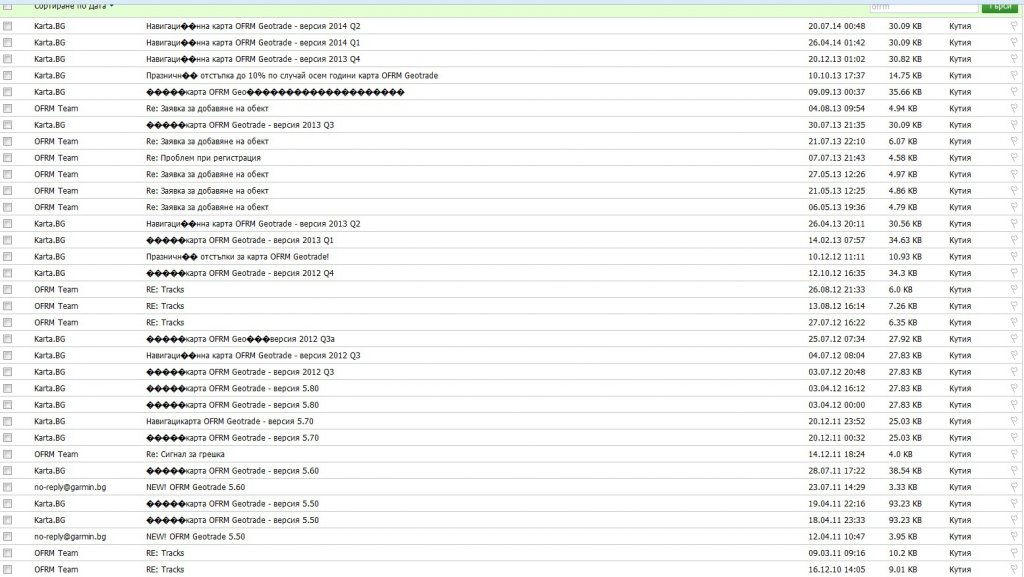Flag the message dated 04.07.12 08:04
Image resolution: width=1024 pixels, height=577 pixels.
pos(1014,355)
